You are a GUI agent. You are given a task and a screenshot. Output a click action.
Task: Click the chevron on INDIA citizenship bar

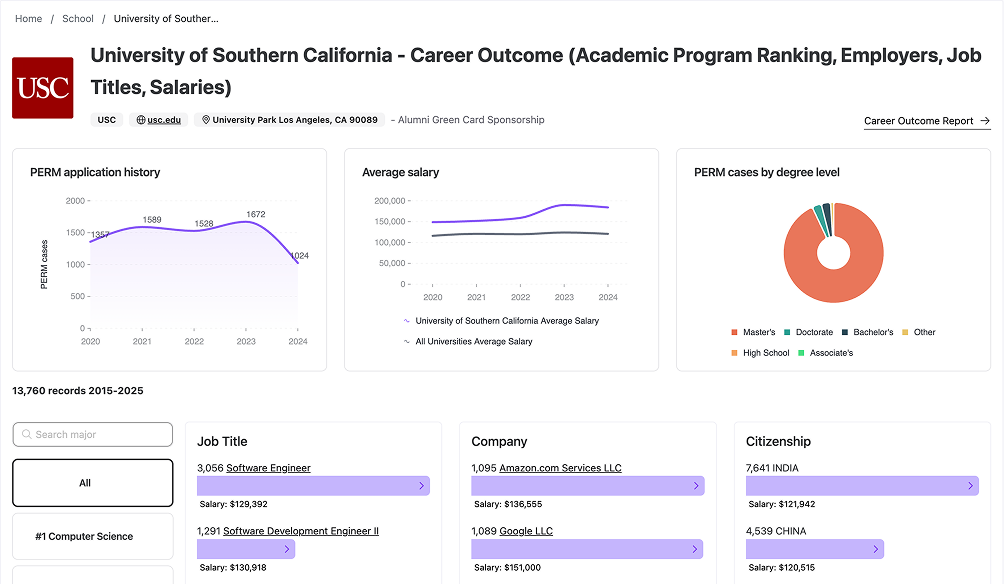coord(970,486)
